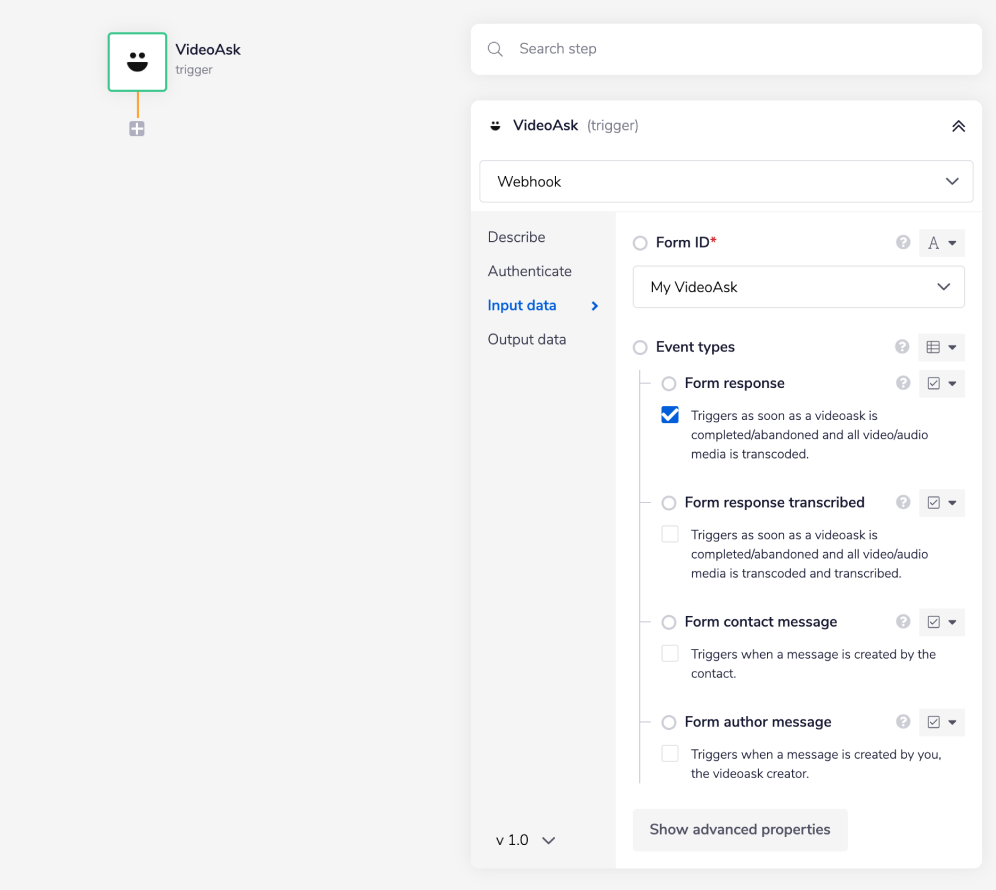This screenshot has height=890, width=996.
Task: Click the help icon beside Form response transcribed
Action: [903, 502]
